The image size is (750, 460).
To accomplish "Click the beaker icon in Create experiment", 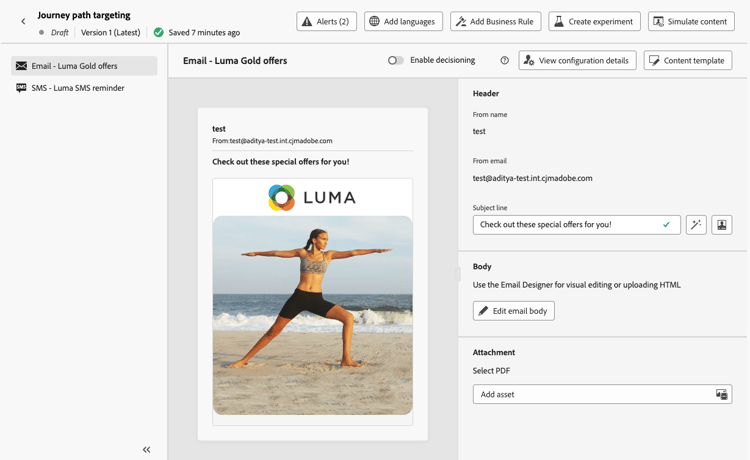I will 559,21.
